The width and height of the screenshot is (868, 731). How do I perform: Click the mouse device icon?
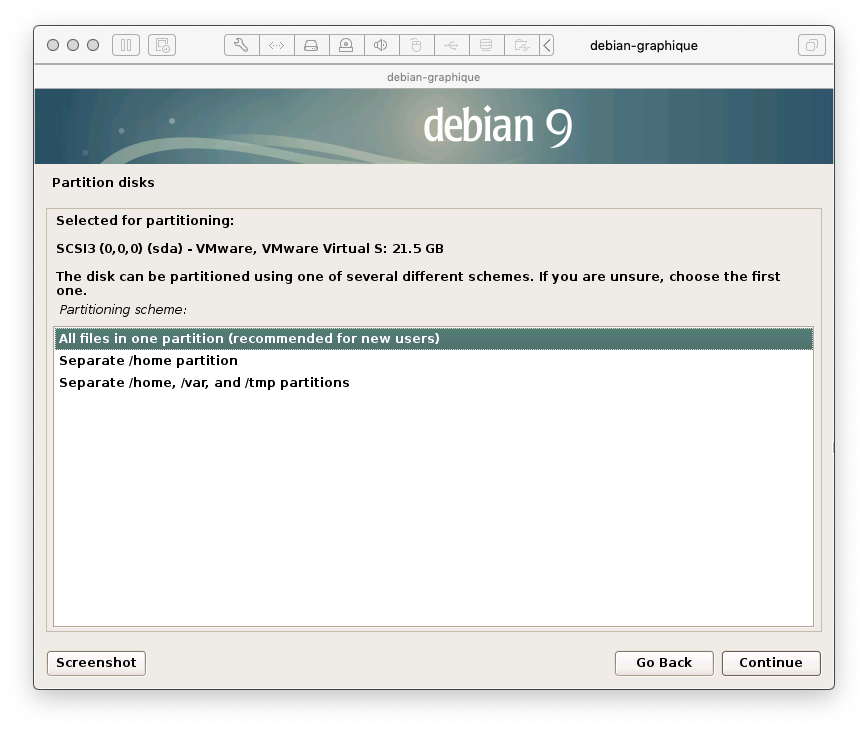tap(416, 45)
